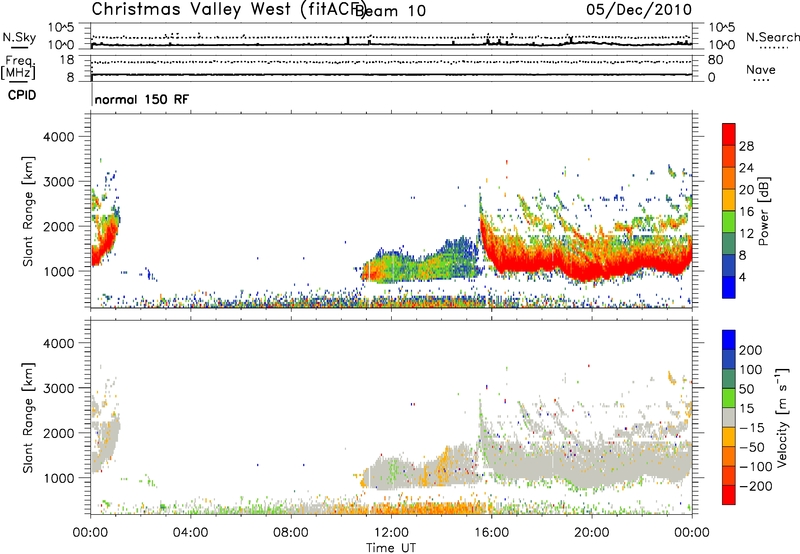
Task: Pick the red top segment of Power color bar
Action: tap(729, 134)
